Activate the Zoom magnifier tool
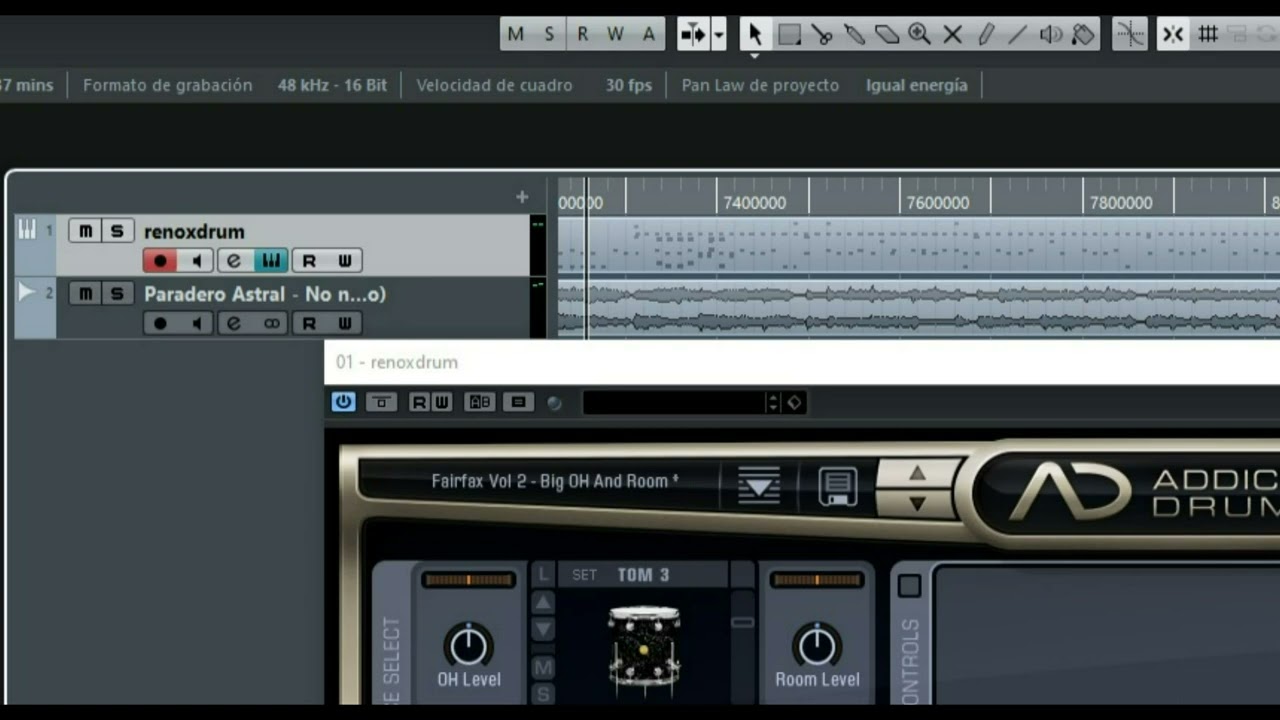 pos(920,34)
